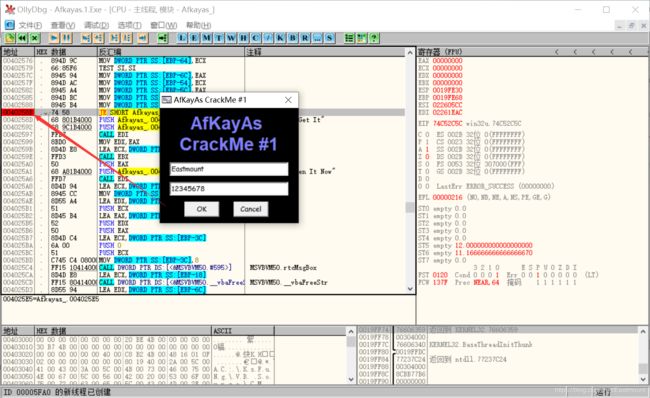Image resolution: width=650 pixels, height=398 pixels.
Task: Click the name field containing Eastmount
Action: (229, 169)
